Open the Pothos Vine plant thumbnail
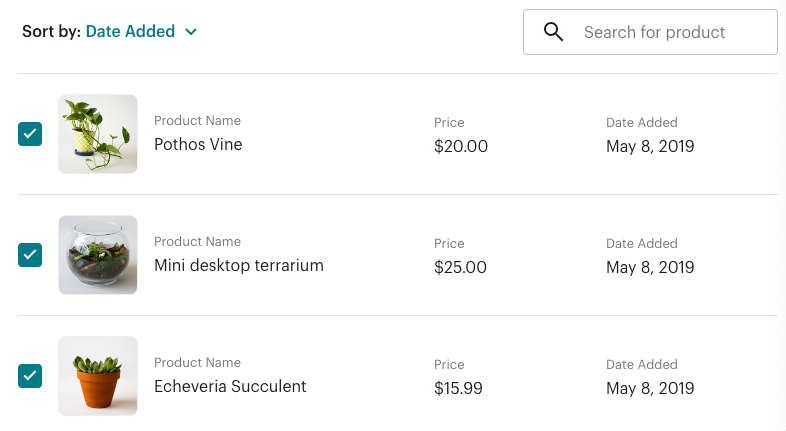 pos(98,134)
